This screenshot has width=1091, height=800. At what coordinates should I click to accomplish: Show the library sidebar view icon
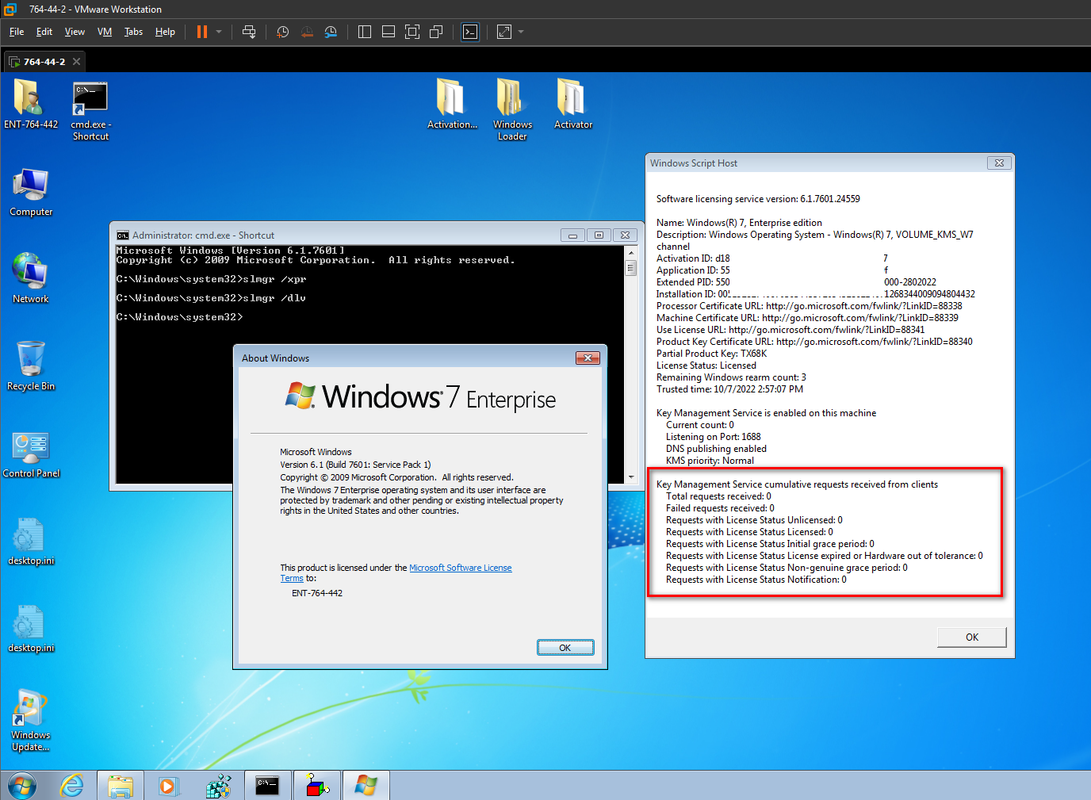(x=365, y=32)
